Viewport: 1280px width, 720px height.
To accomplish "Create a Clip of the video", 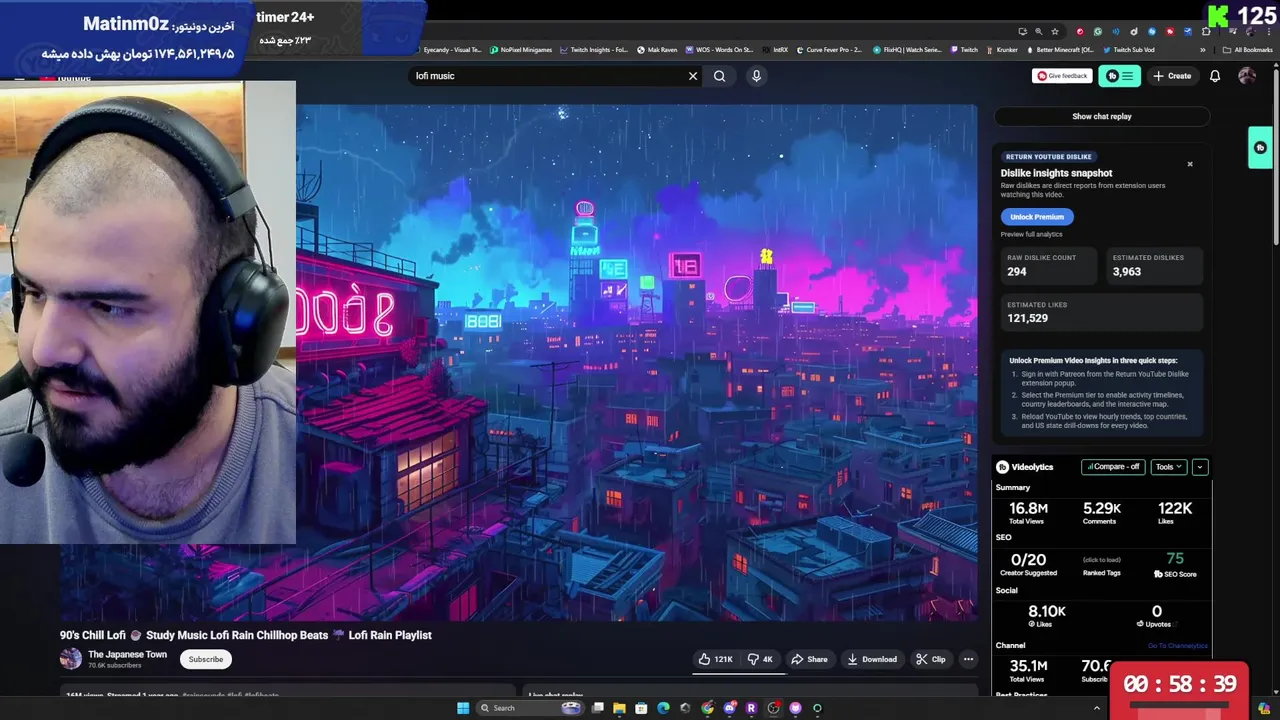I will click(x=930, y=659).
